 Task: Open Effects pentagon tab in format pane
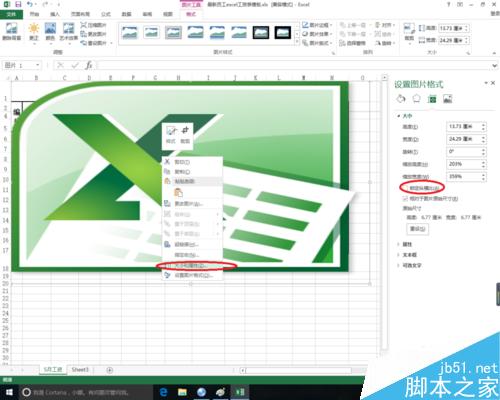416,99
